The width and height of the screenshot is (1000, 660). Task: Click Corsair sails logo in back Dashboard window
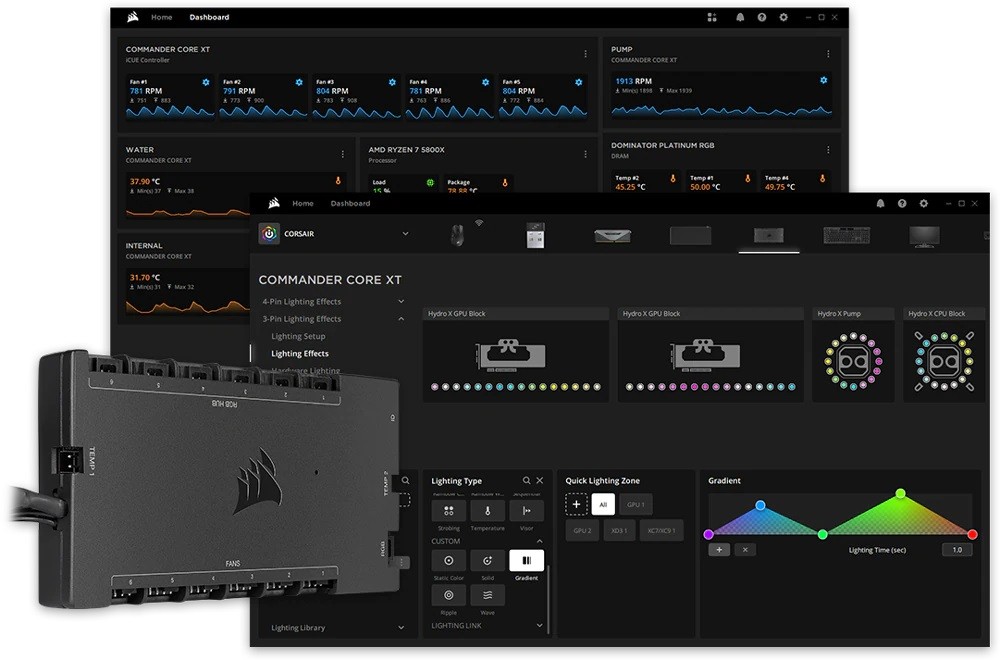(133, 17)
